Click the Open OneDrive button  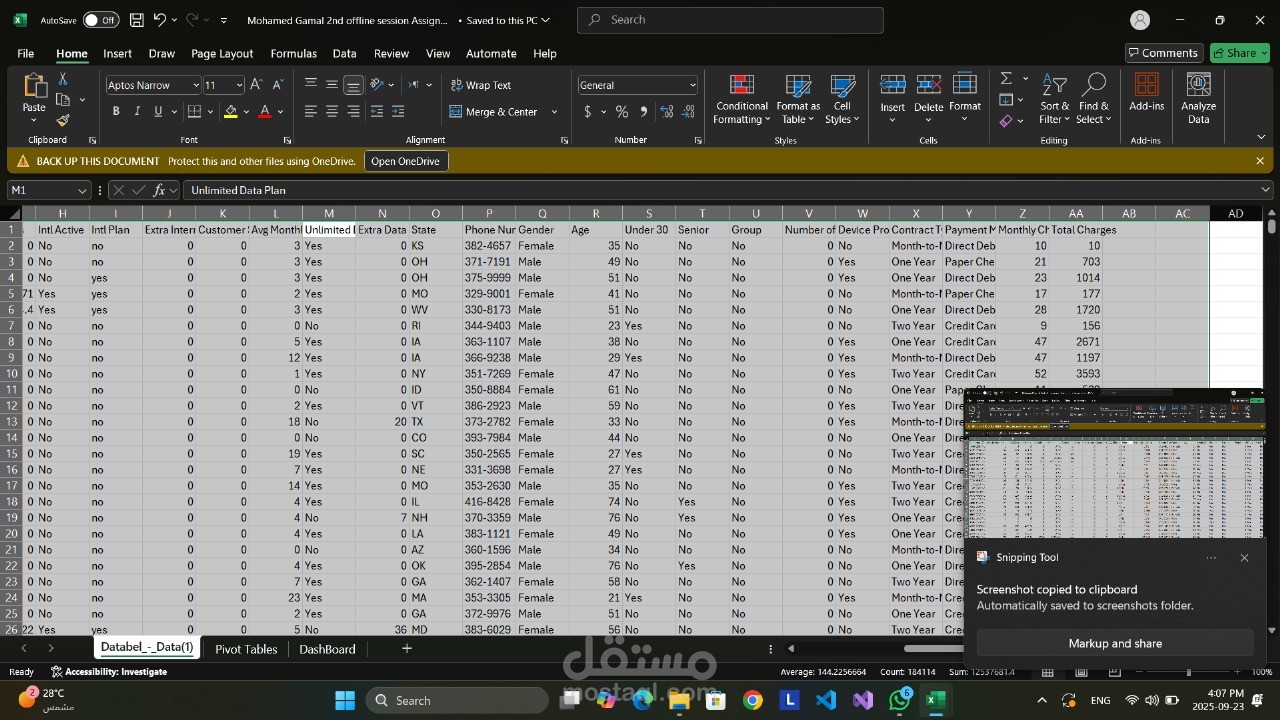click(x=405, y=161)
